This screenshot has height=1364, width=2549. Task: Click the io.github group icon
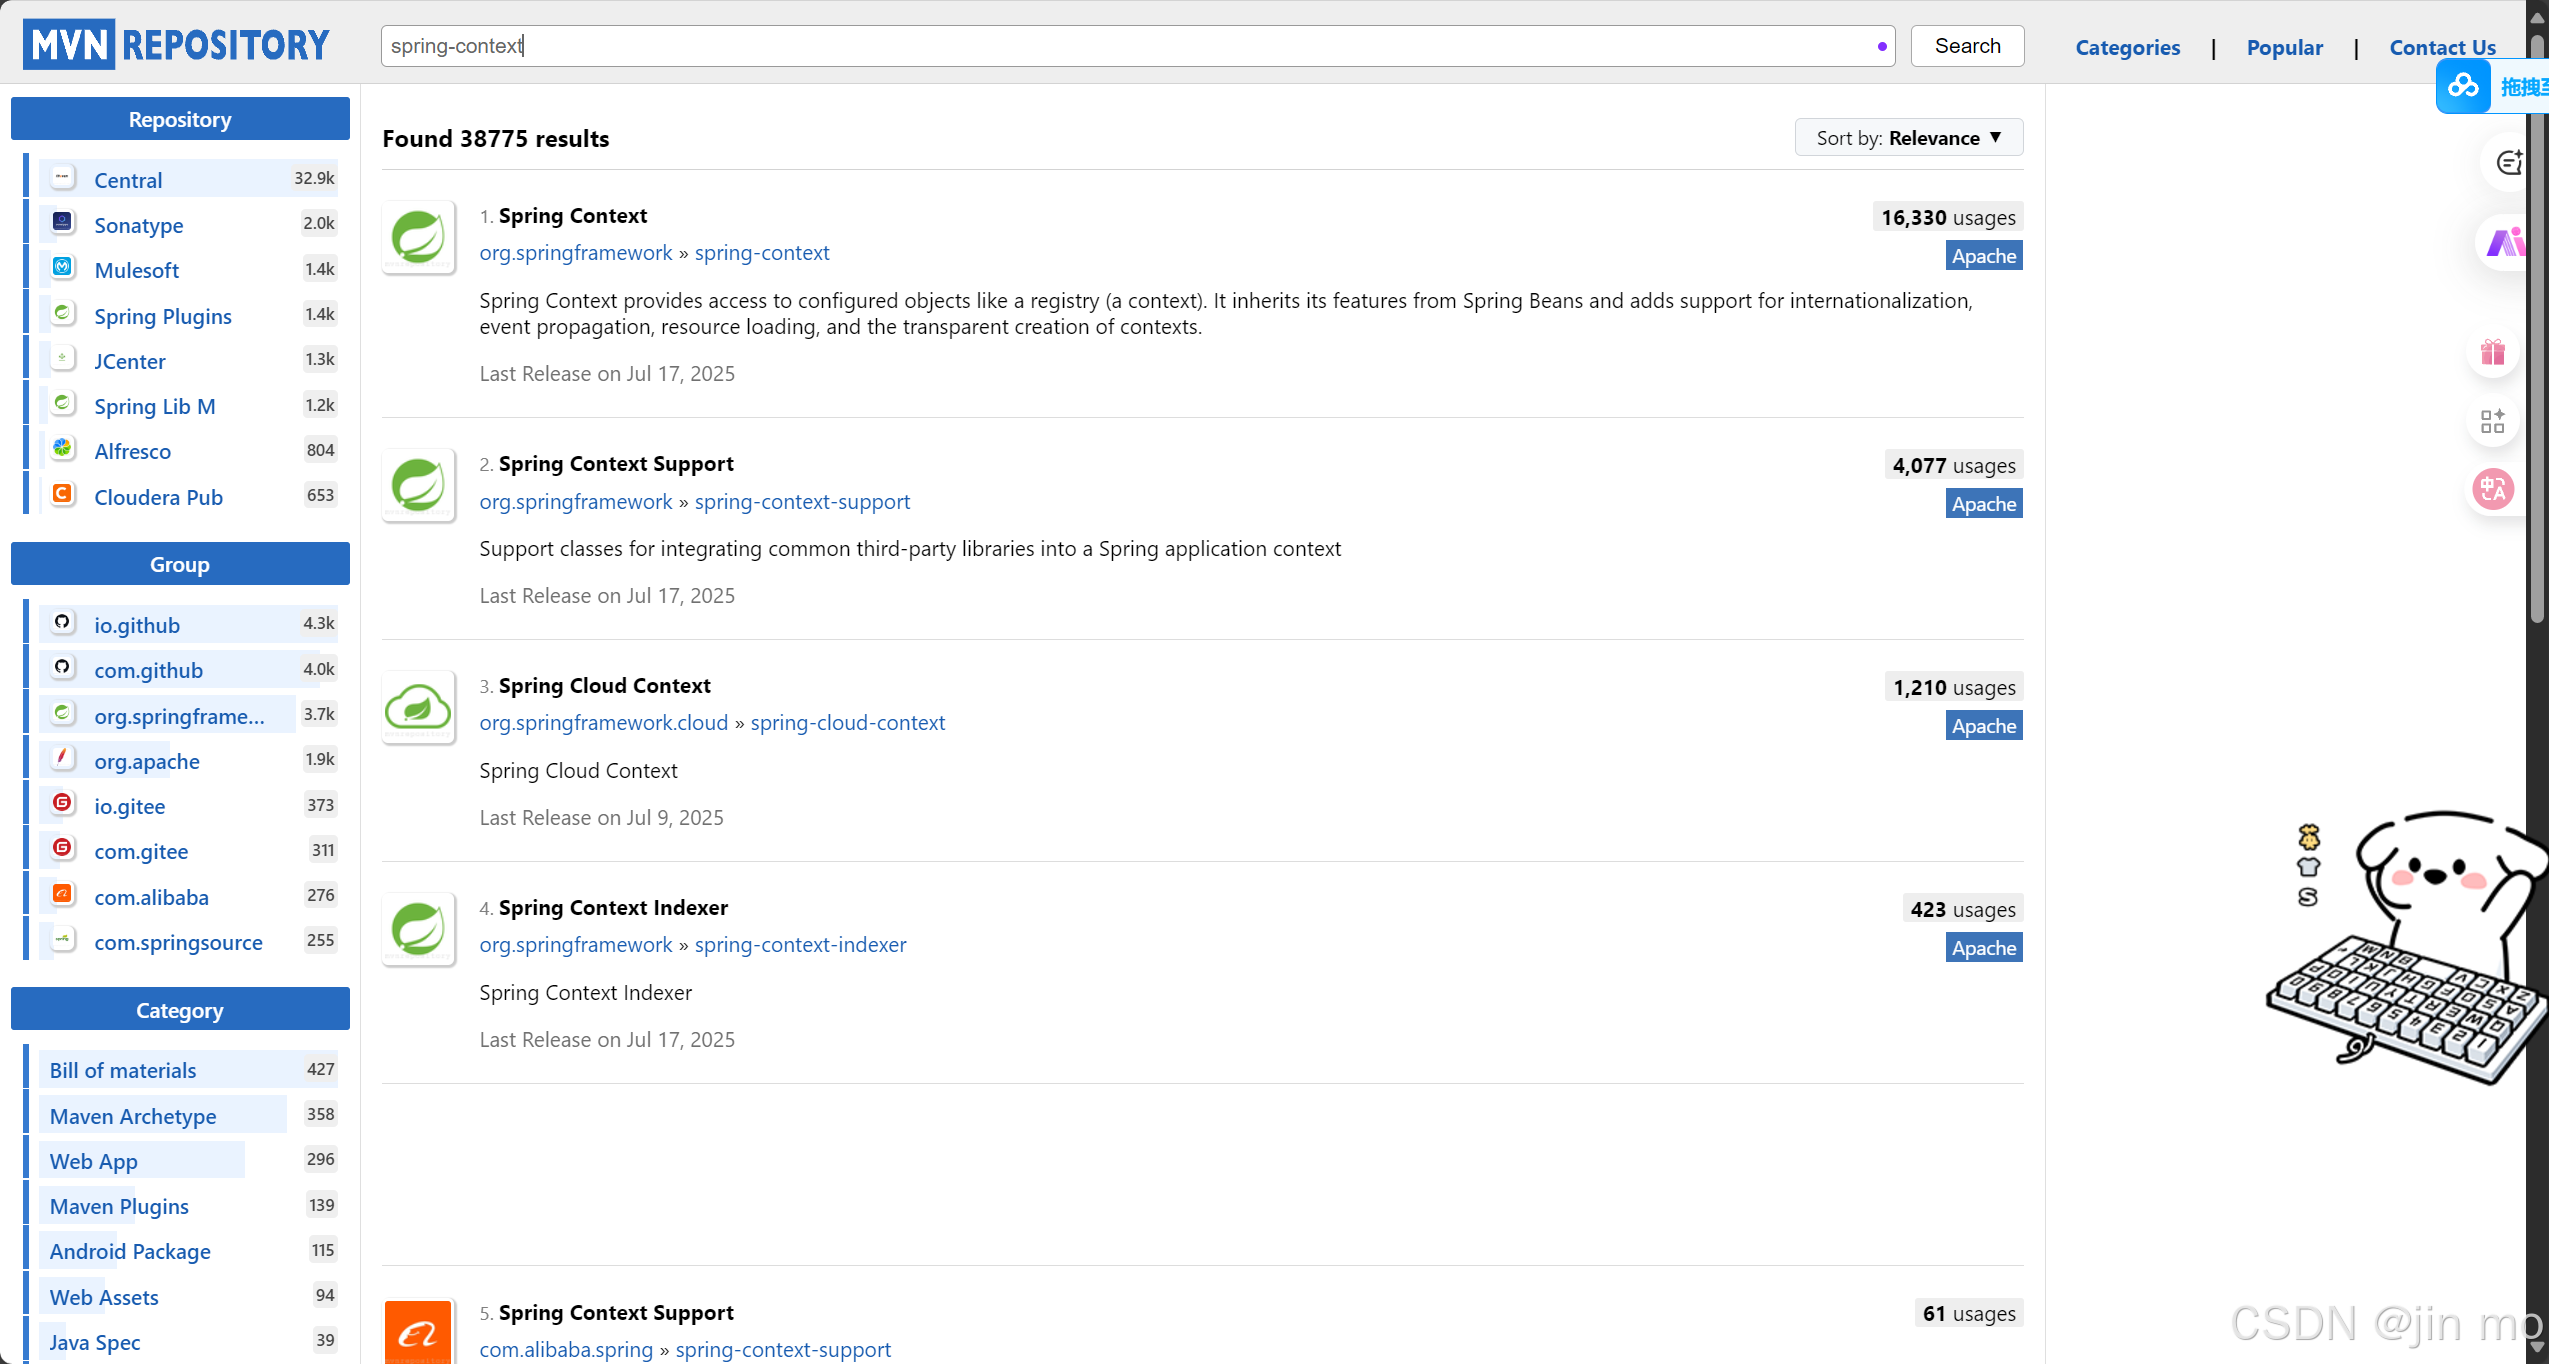click(63, 622)
